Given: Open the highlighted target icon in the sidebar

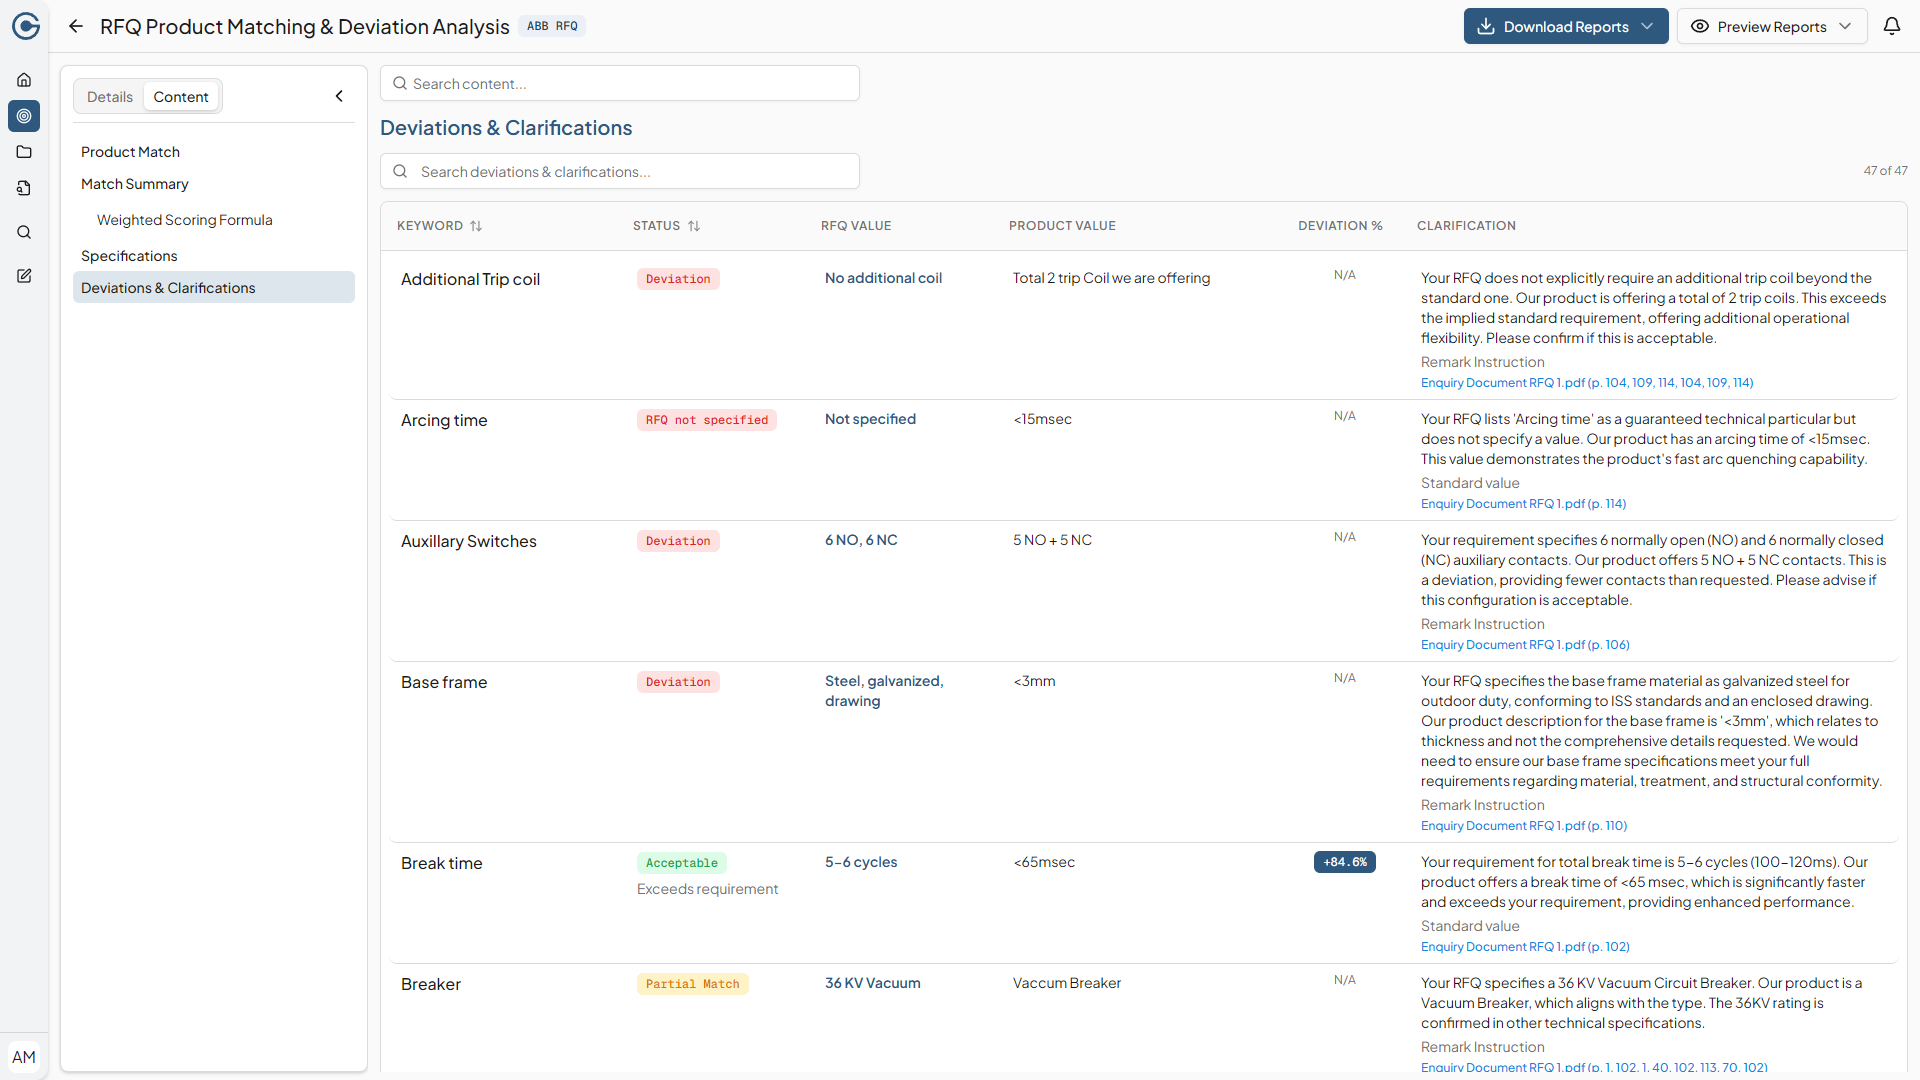Looking at the screenshot, I should (24, 116).
